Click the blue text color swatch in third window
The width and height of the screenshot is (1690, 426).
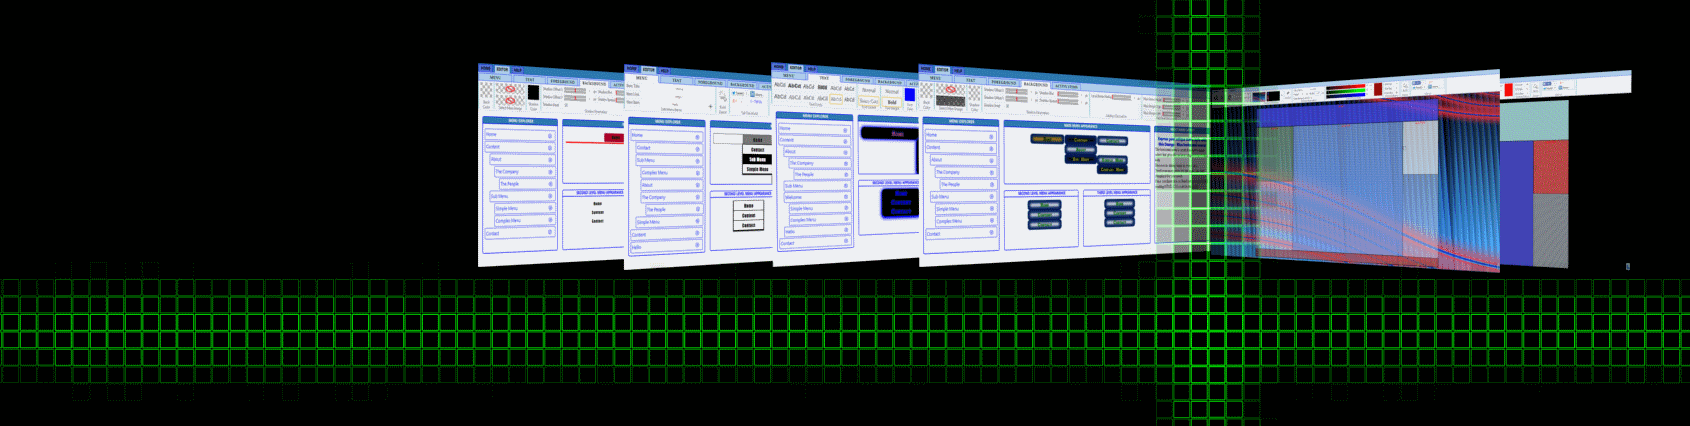pyautogui.click(x=910, y=94)
